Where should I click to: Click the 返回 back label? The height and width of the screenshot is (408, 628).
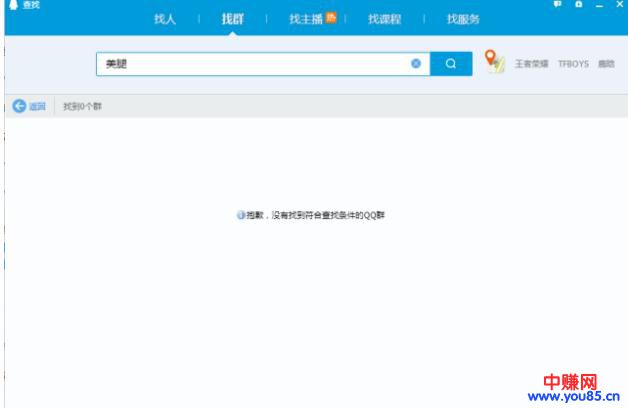click(38, 106)
